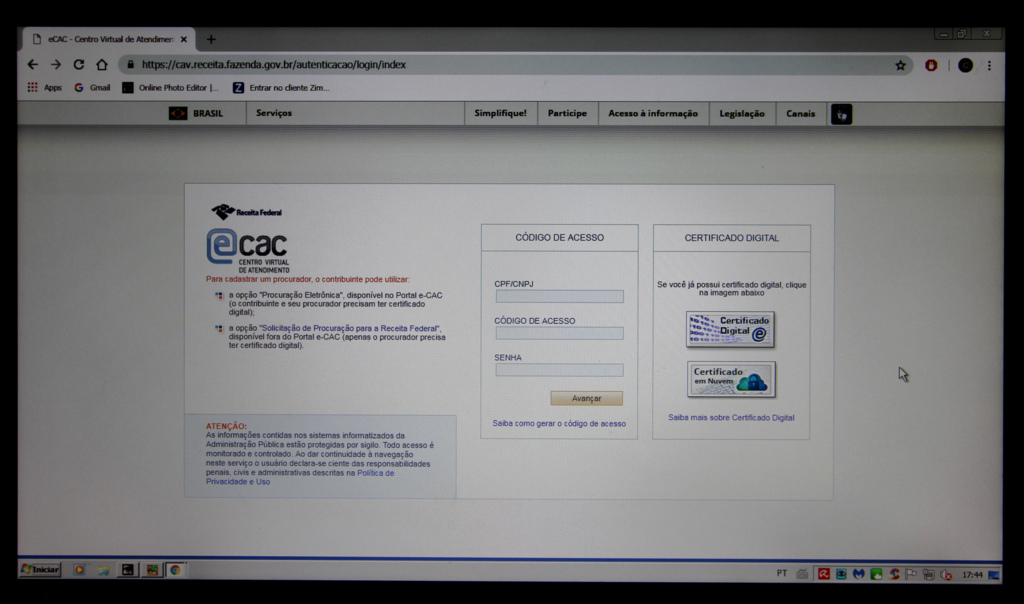The width and height of the screenshot is (1024, 604).
Task: Open the Windows Iniciar start menu
Action: click(x=40, y=569)
